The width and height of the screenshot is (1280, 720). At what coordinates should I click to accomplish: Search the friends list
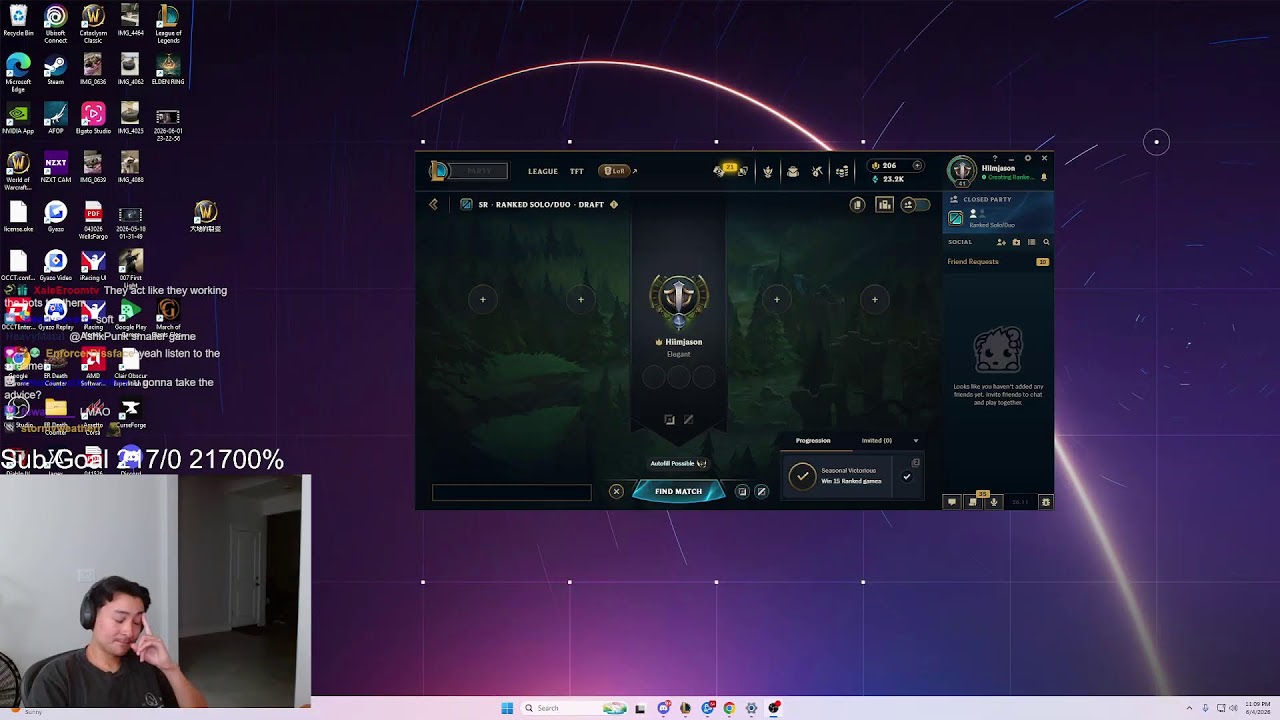coord(1046,242)
